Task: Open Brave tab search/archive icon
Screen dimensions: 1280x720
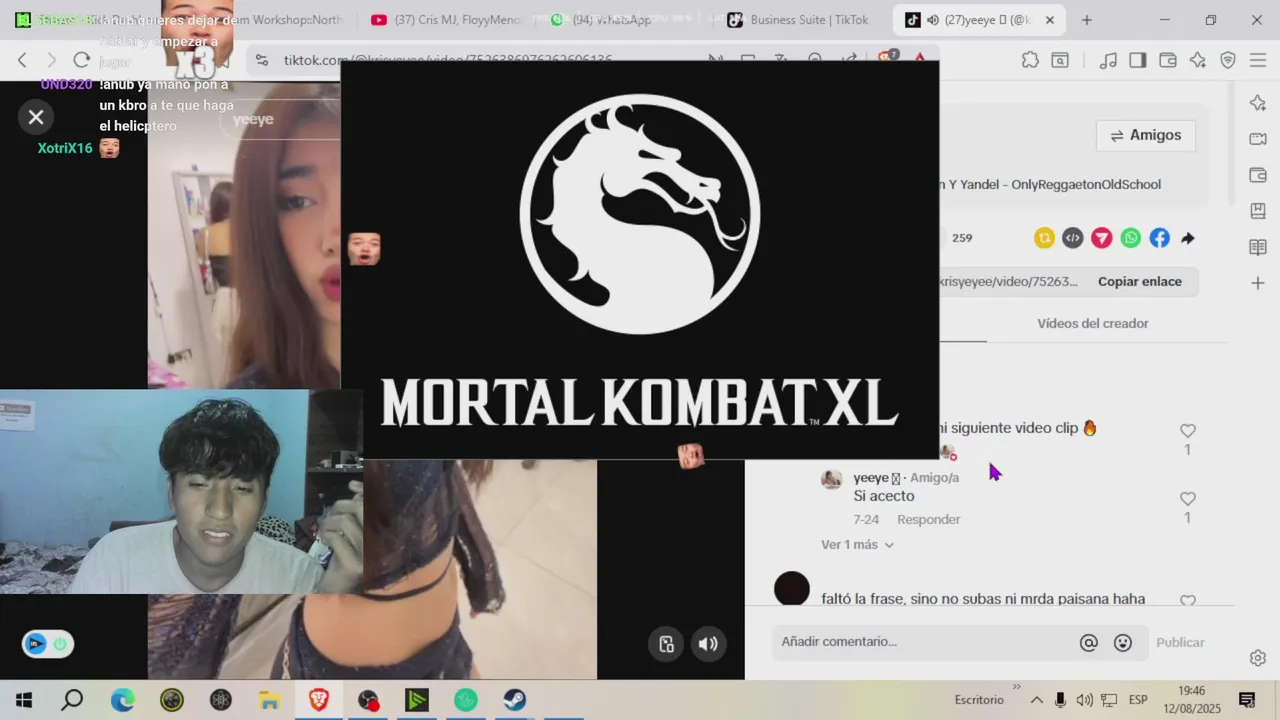Action: pos(1059,60)
